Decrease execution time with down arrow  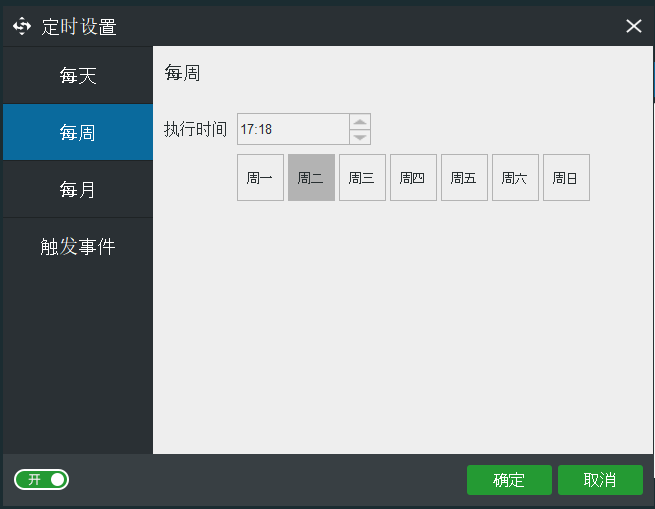coord(360,137)
